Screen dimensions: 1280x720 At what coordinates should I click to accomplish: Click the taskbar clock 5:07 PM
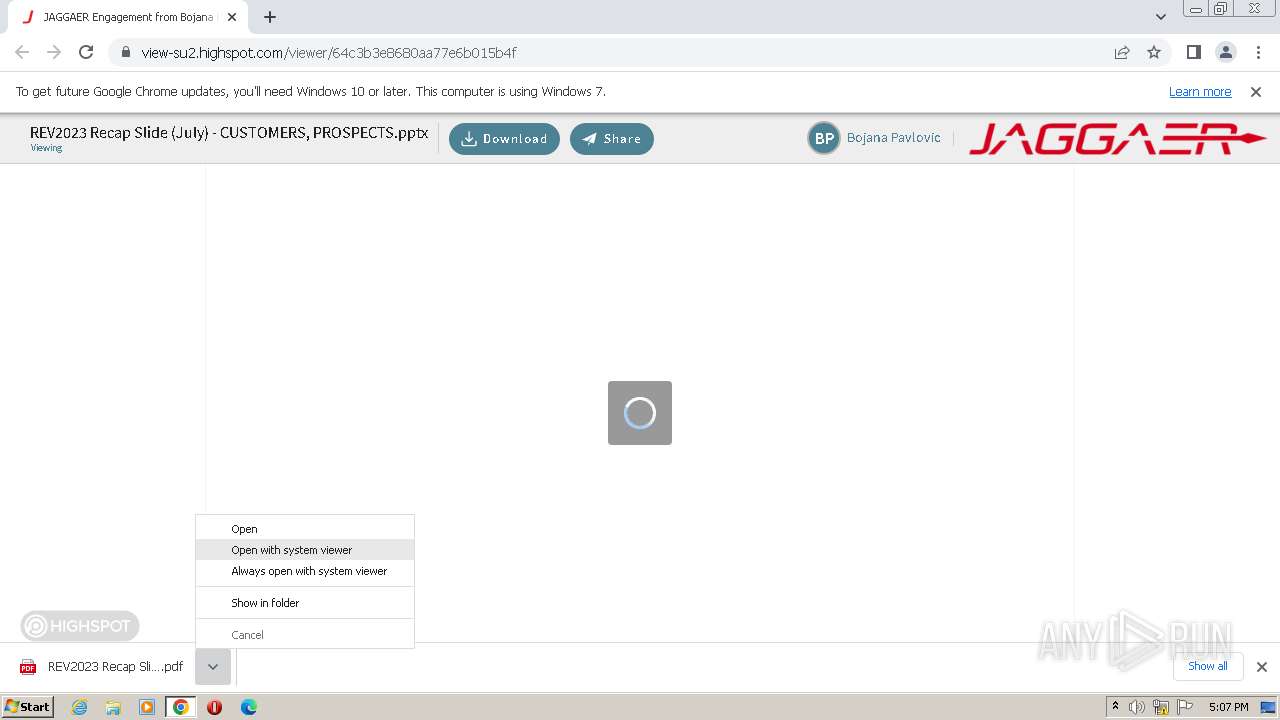coord(1228,707)
